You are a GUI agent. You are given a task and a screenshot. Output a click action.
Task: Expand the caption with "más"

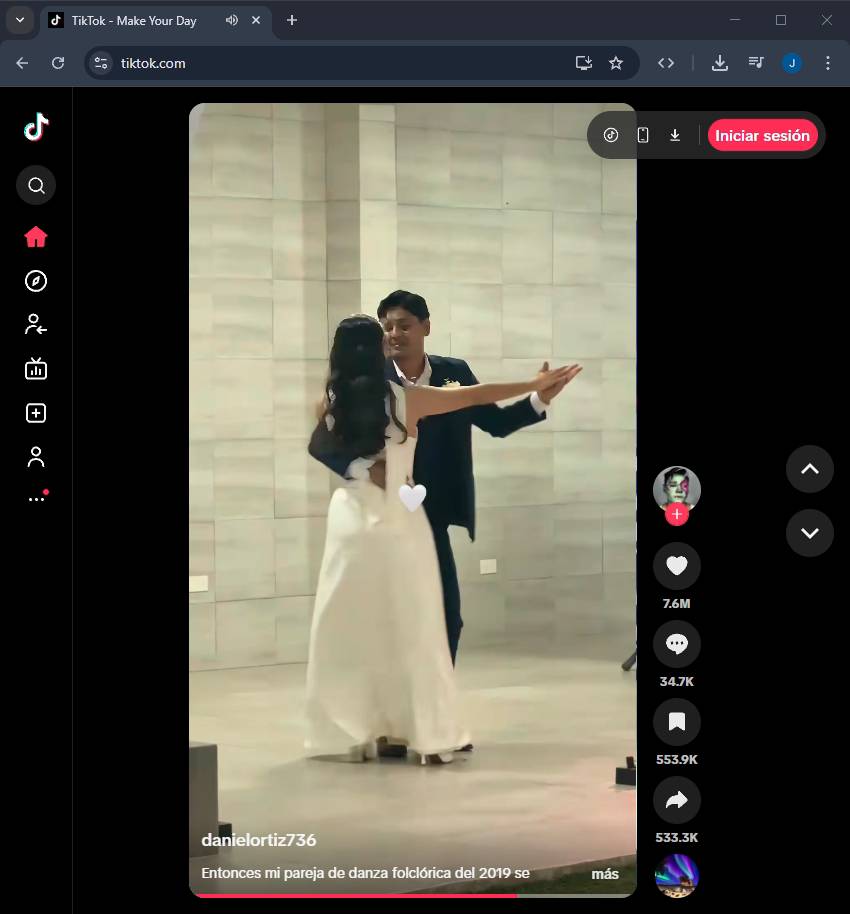point(604,874)
